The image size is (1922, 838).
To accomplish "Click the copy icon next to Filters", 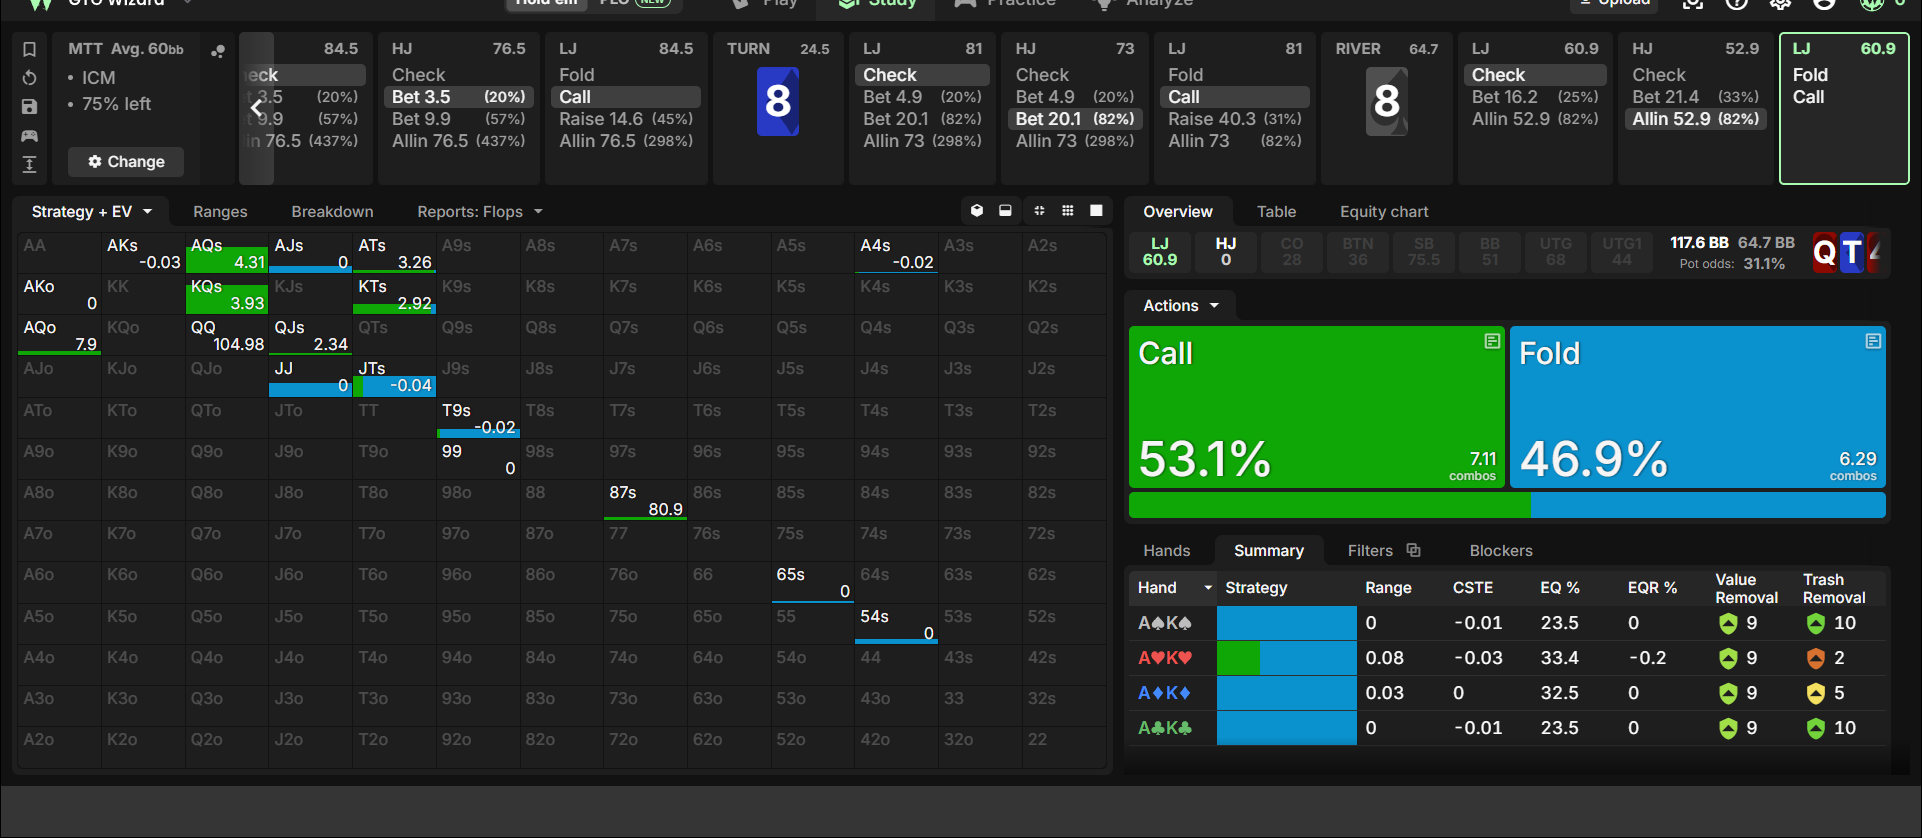I will 1413,550.
